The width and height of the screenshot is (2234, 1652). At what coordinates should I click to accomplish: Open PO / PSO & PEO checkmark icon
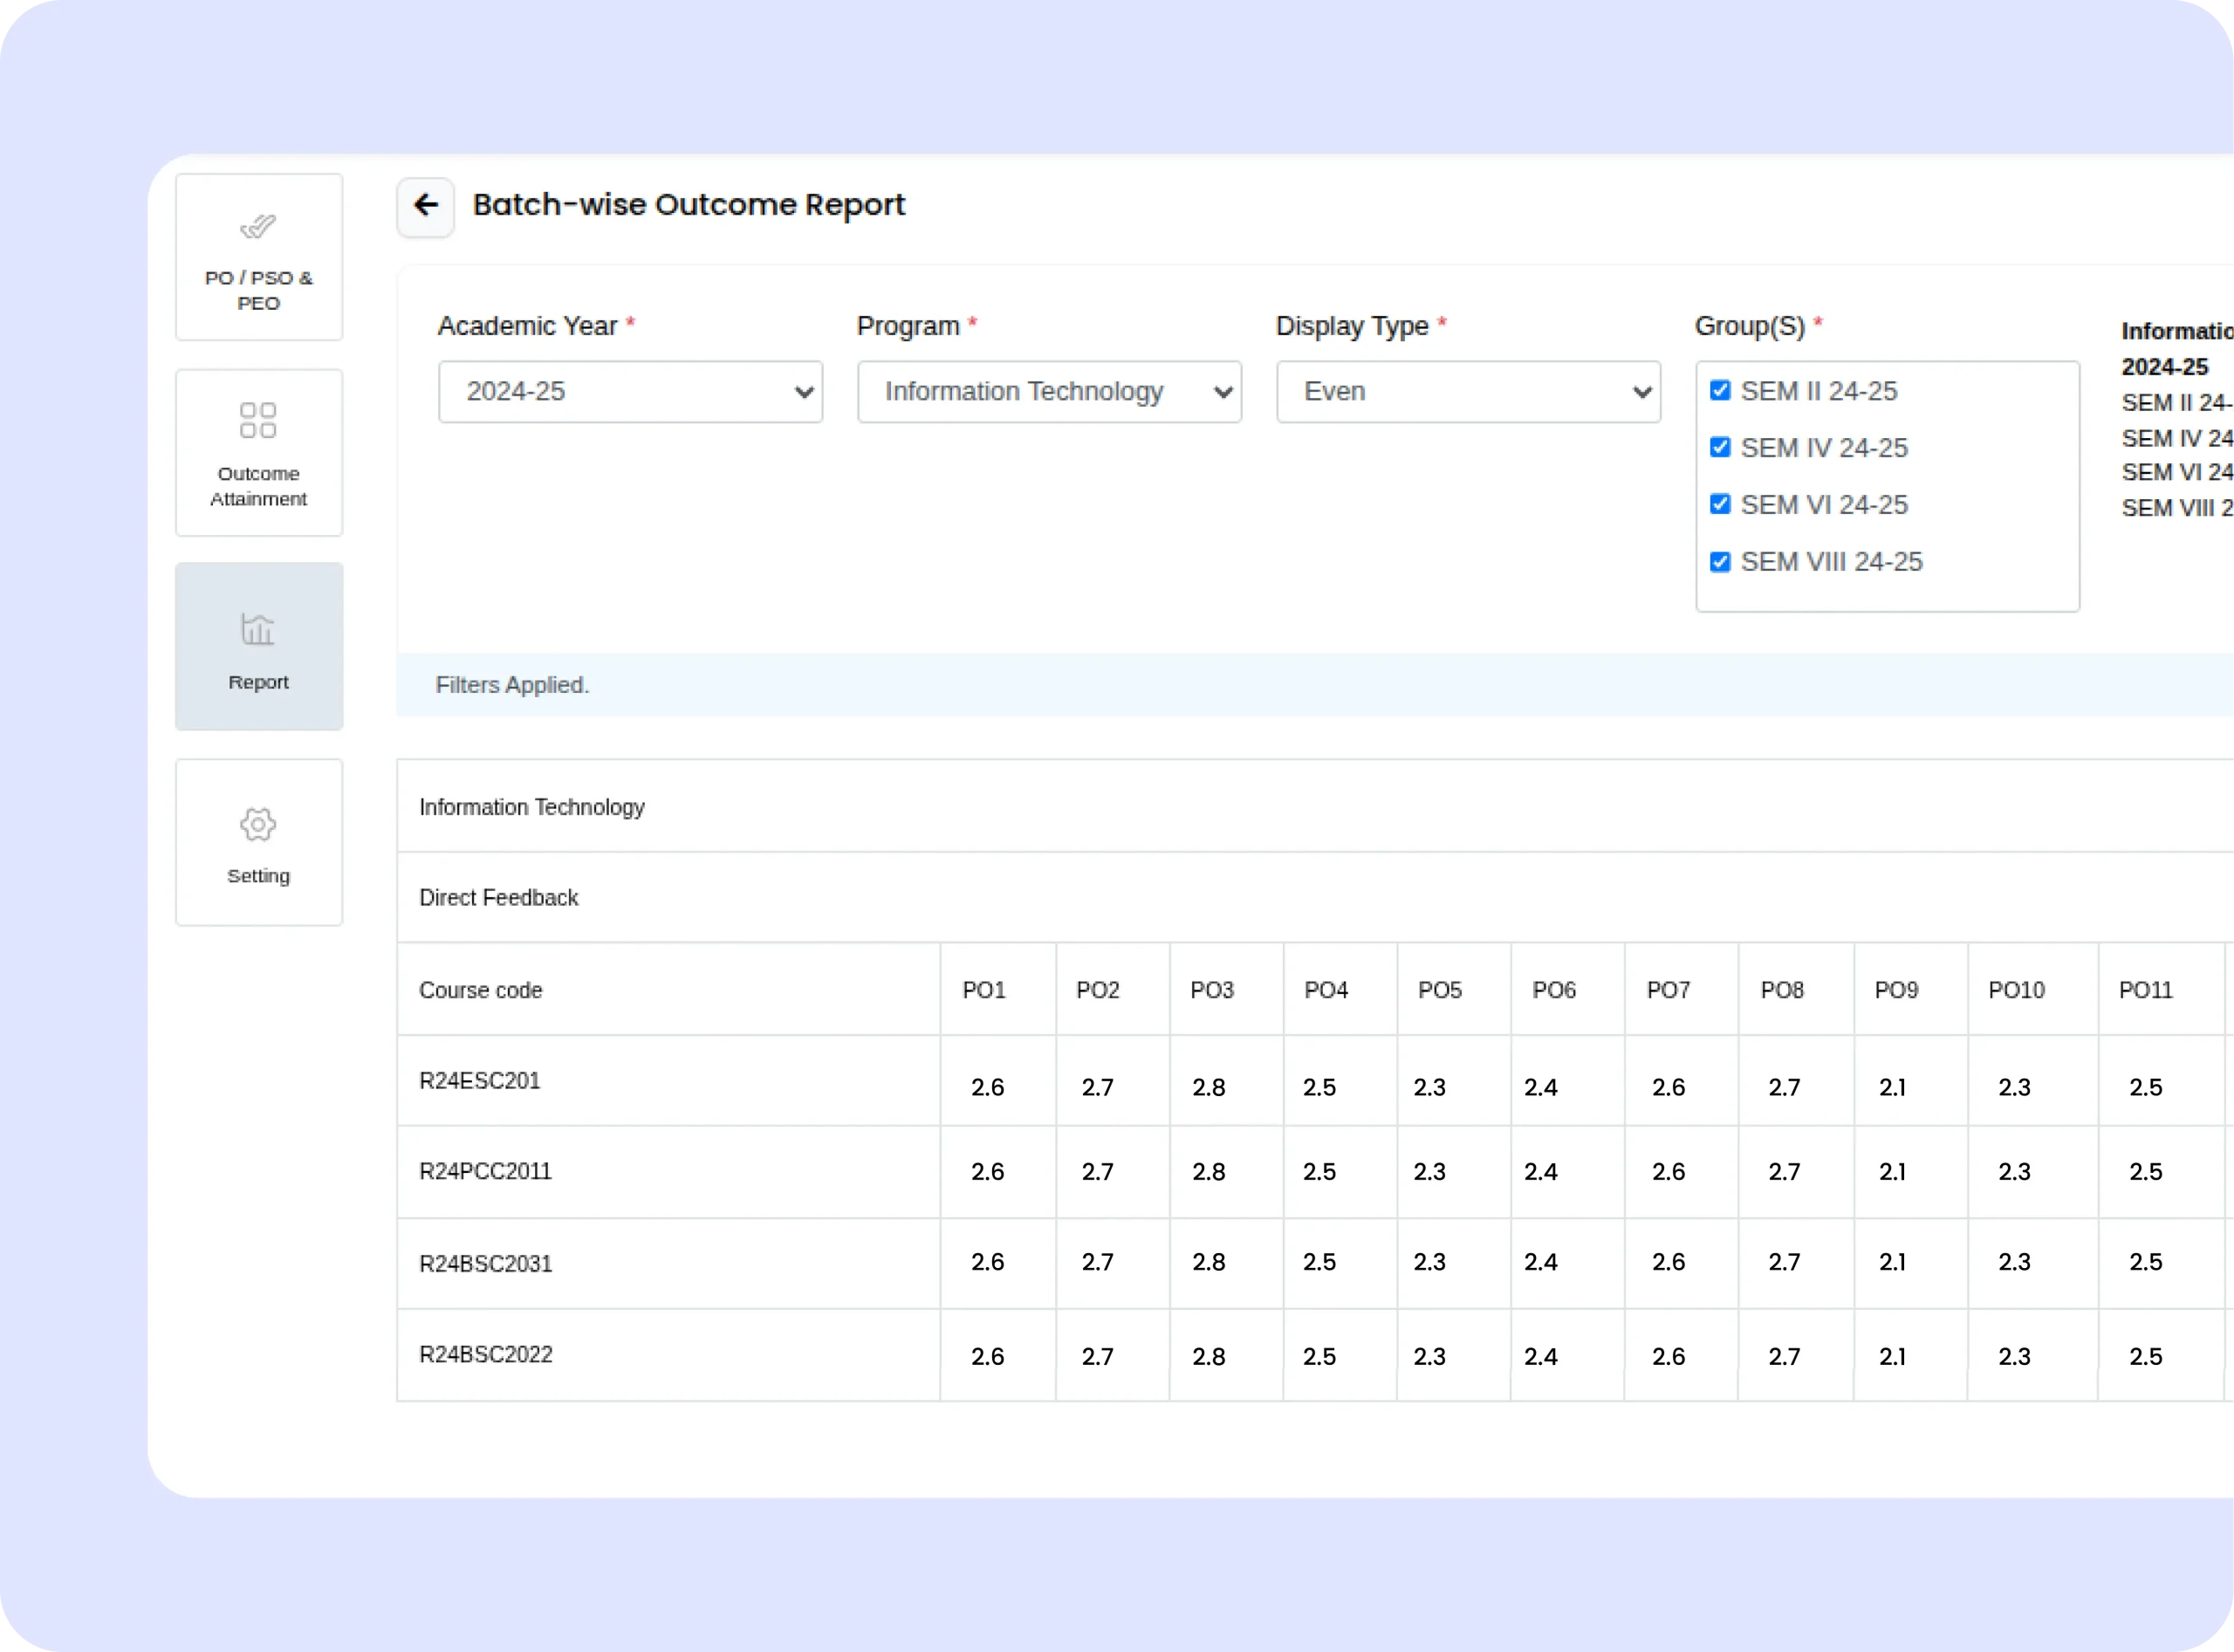[x=258, y=227]
